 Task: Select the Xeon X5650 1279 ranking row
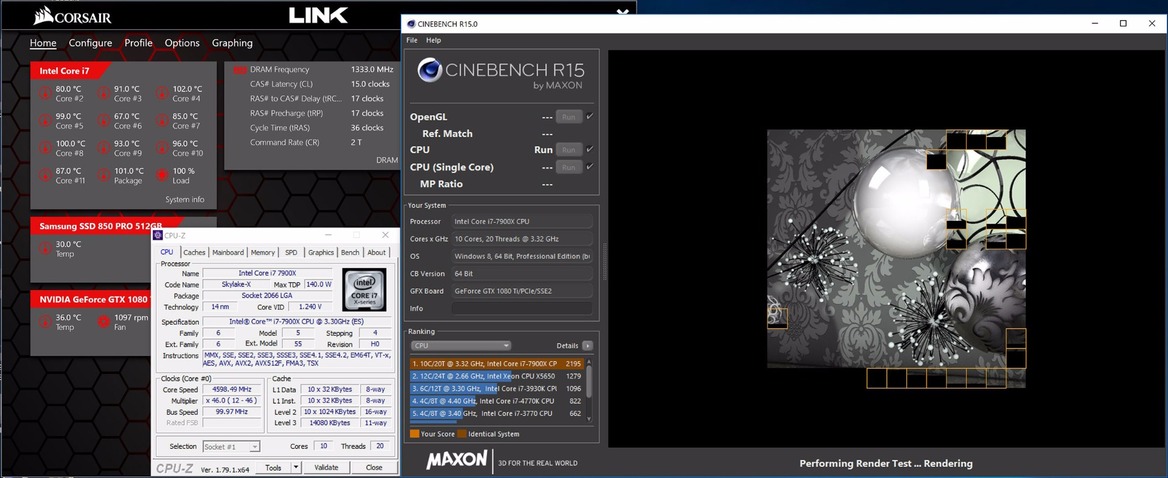pos(497,376)
